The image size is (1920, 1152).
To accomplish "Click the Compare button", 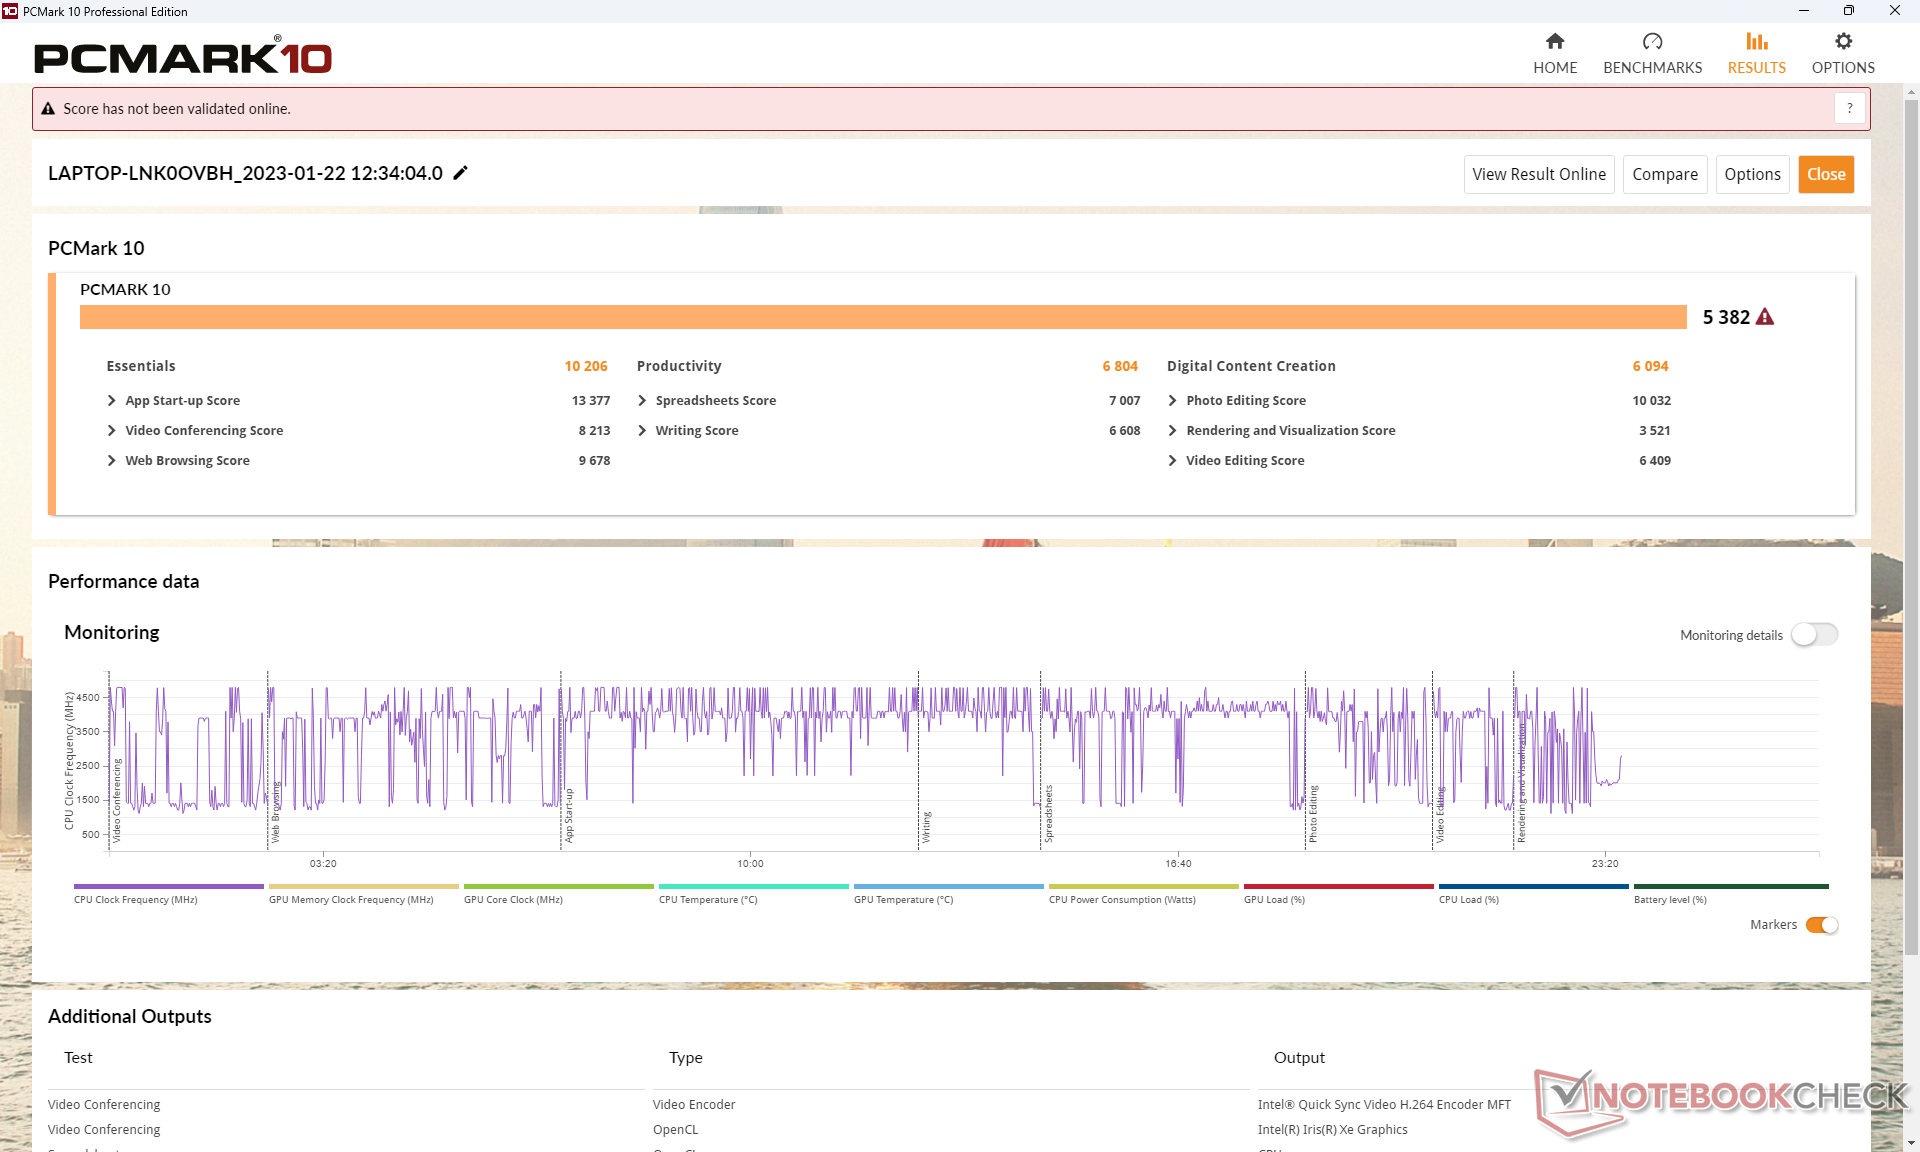I will 1664,174.
